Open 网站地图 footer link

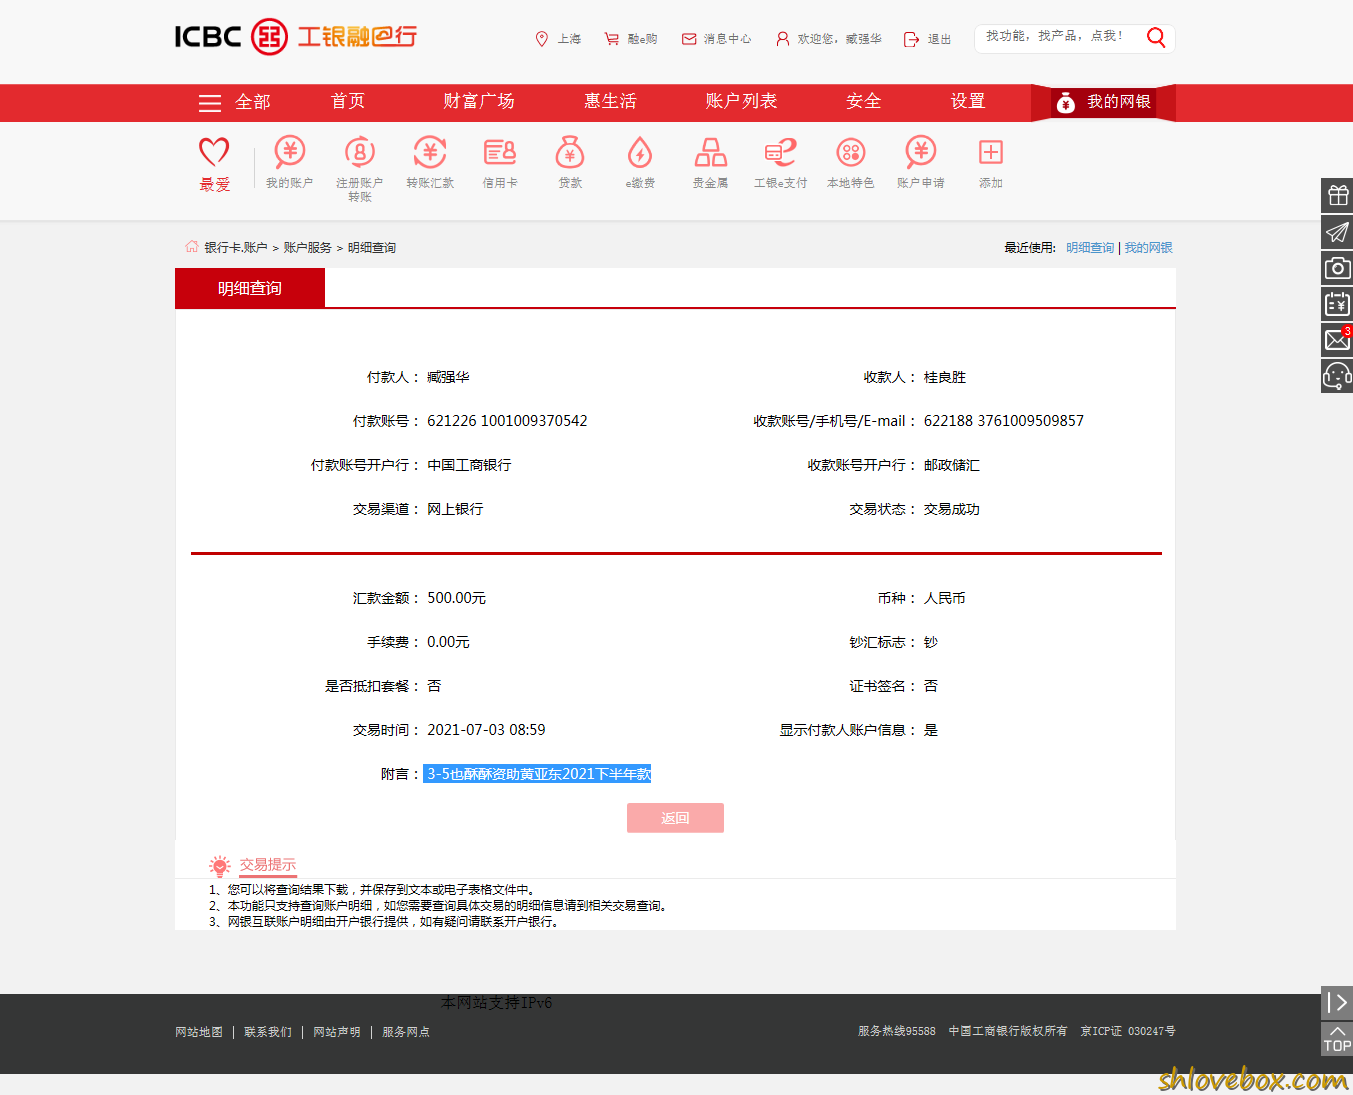point(199,1032)
